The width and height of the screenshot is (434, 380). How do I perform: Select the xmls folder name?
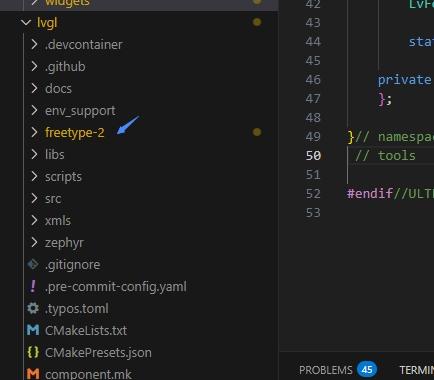click(58, 220)
